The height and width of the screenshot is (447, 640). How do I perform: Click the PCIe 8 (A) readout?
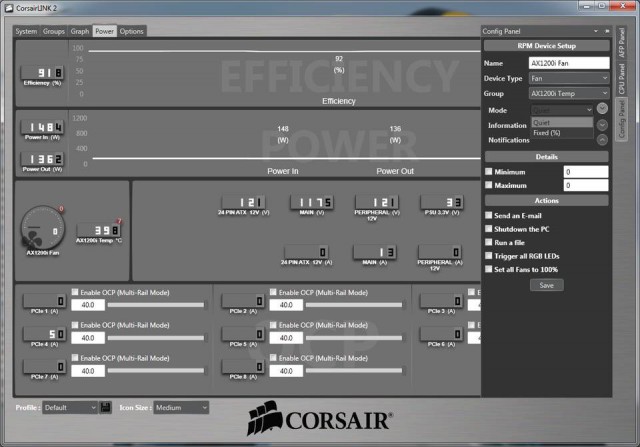pyautogui.click(x=243, y=367)
